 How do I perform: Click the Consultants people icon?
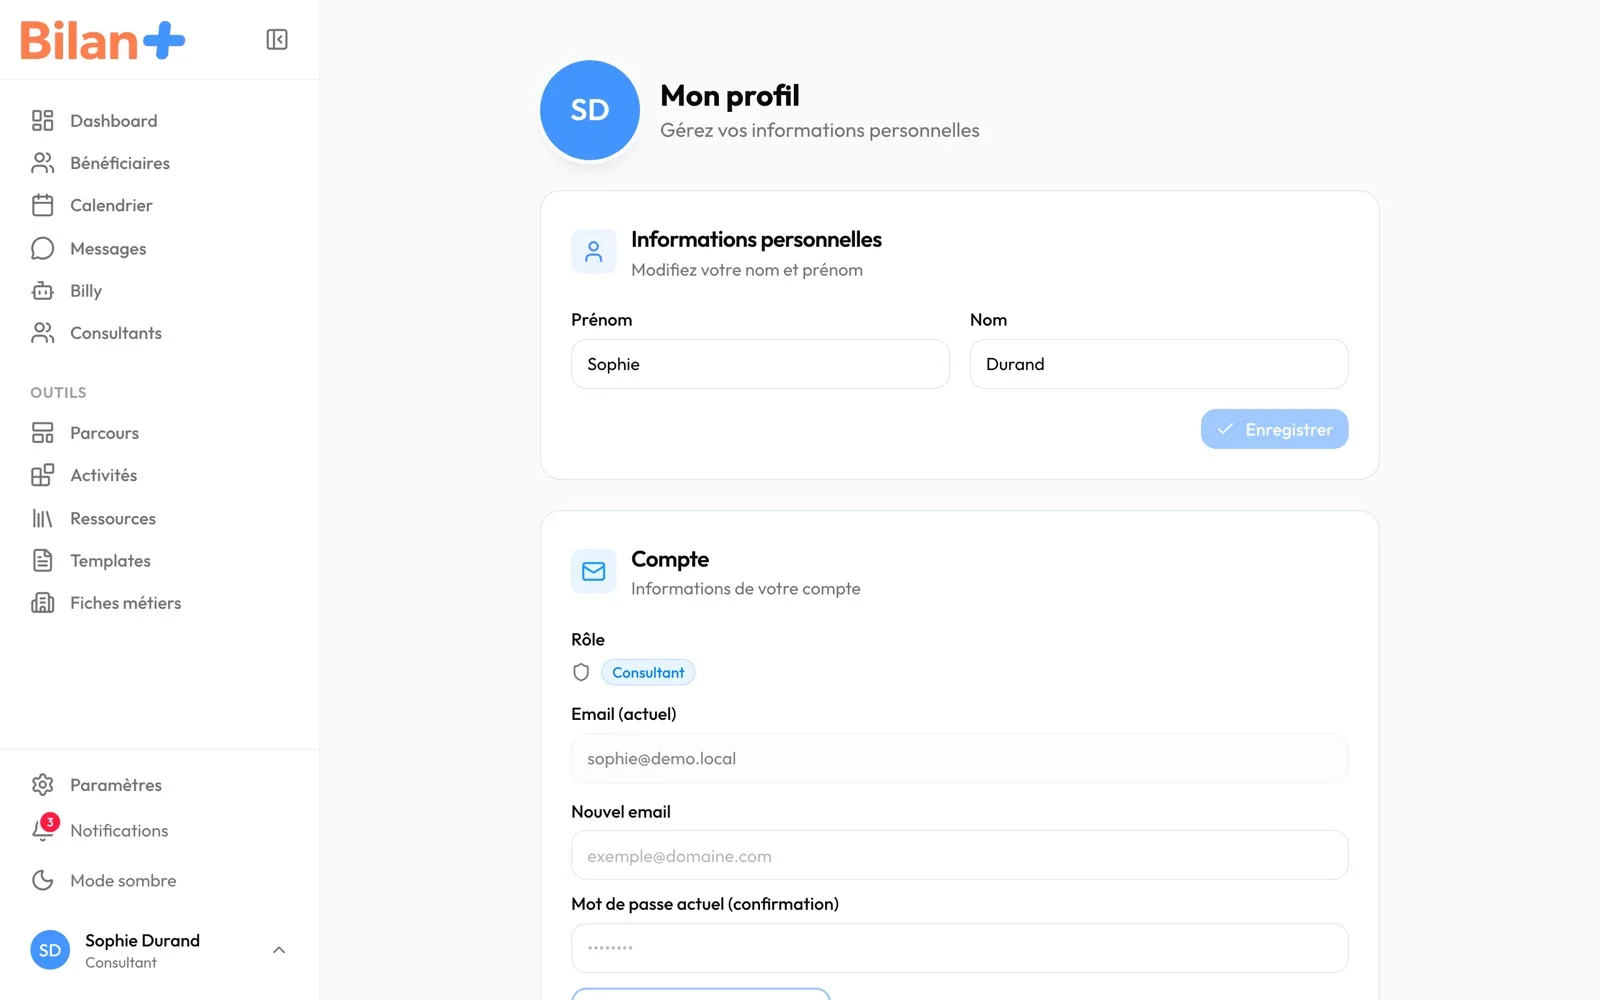(42, 333)
